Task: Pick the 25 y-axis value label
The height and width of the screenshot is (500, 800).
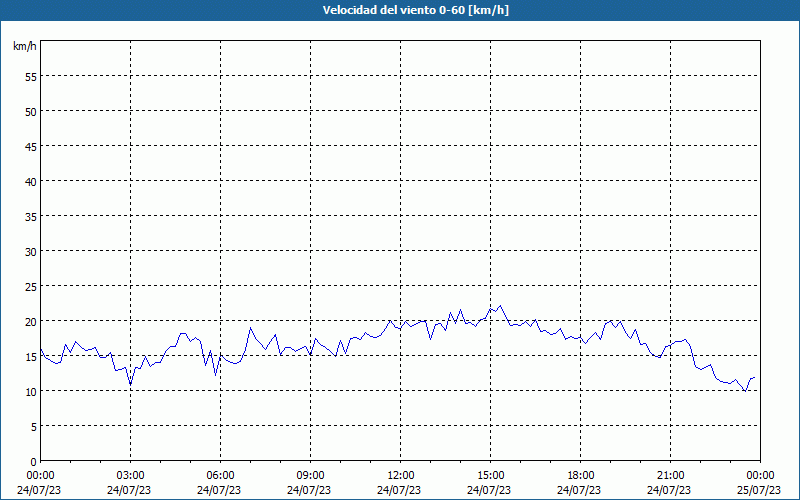Action: tap(29, 286)
